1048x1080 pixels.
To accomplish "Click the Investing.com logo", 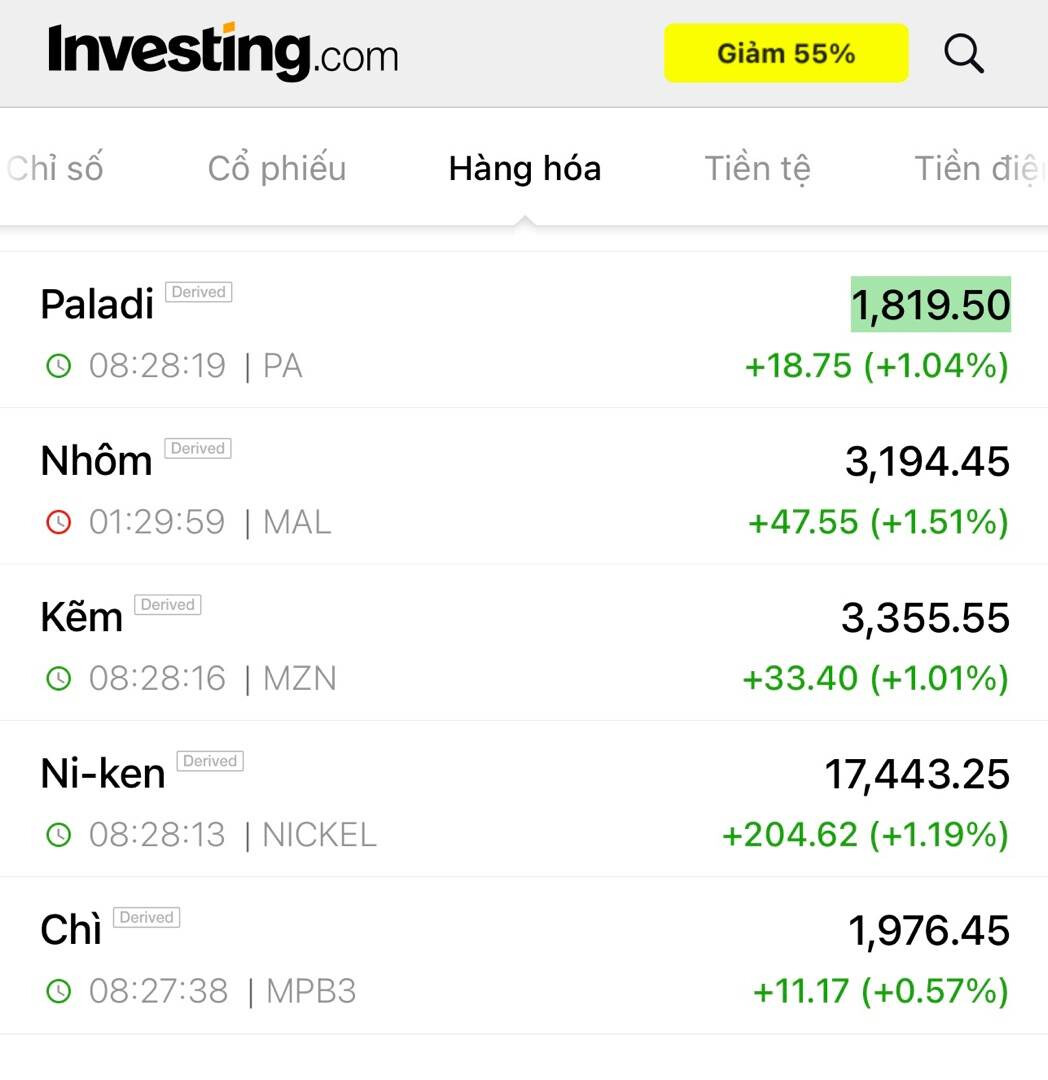I will click(222, 52).
